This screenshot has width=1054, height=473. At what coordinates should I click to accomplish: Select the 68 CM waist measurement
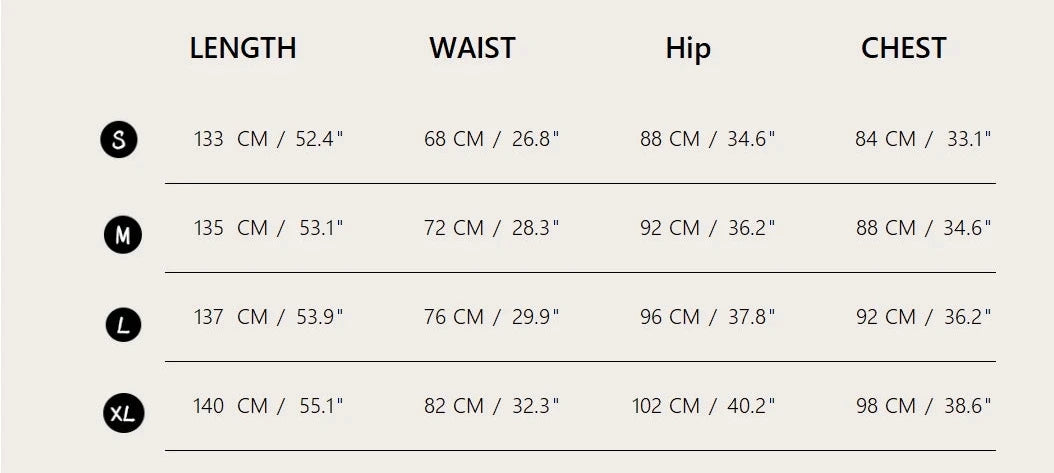(x=491, y=139)
